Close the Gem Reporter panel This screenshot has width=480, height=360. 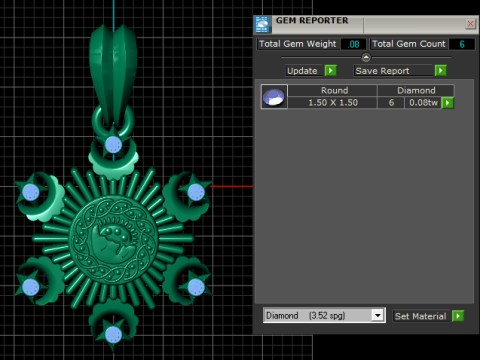click(470, 24)
